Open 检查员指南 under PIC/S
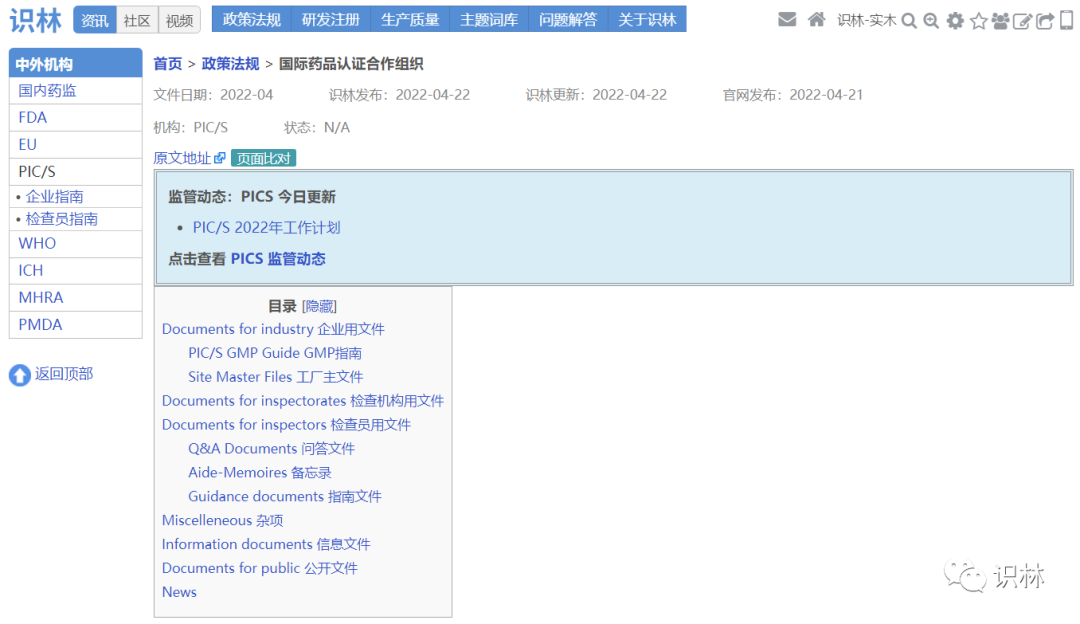 [x=62, y=219]
